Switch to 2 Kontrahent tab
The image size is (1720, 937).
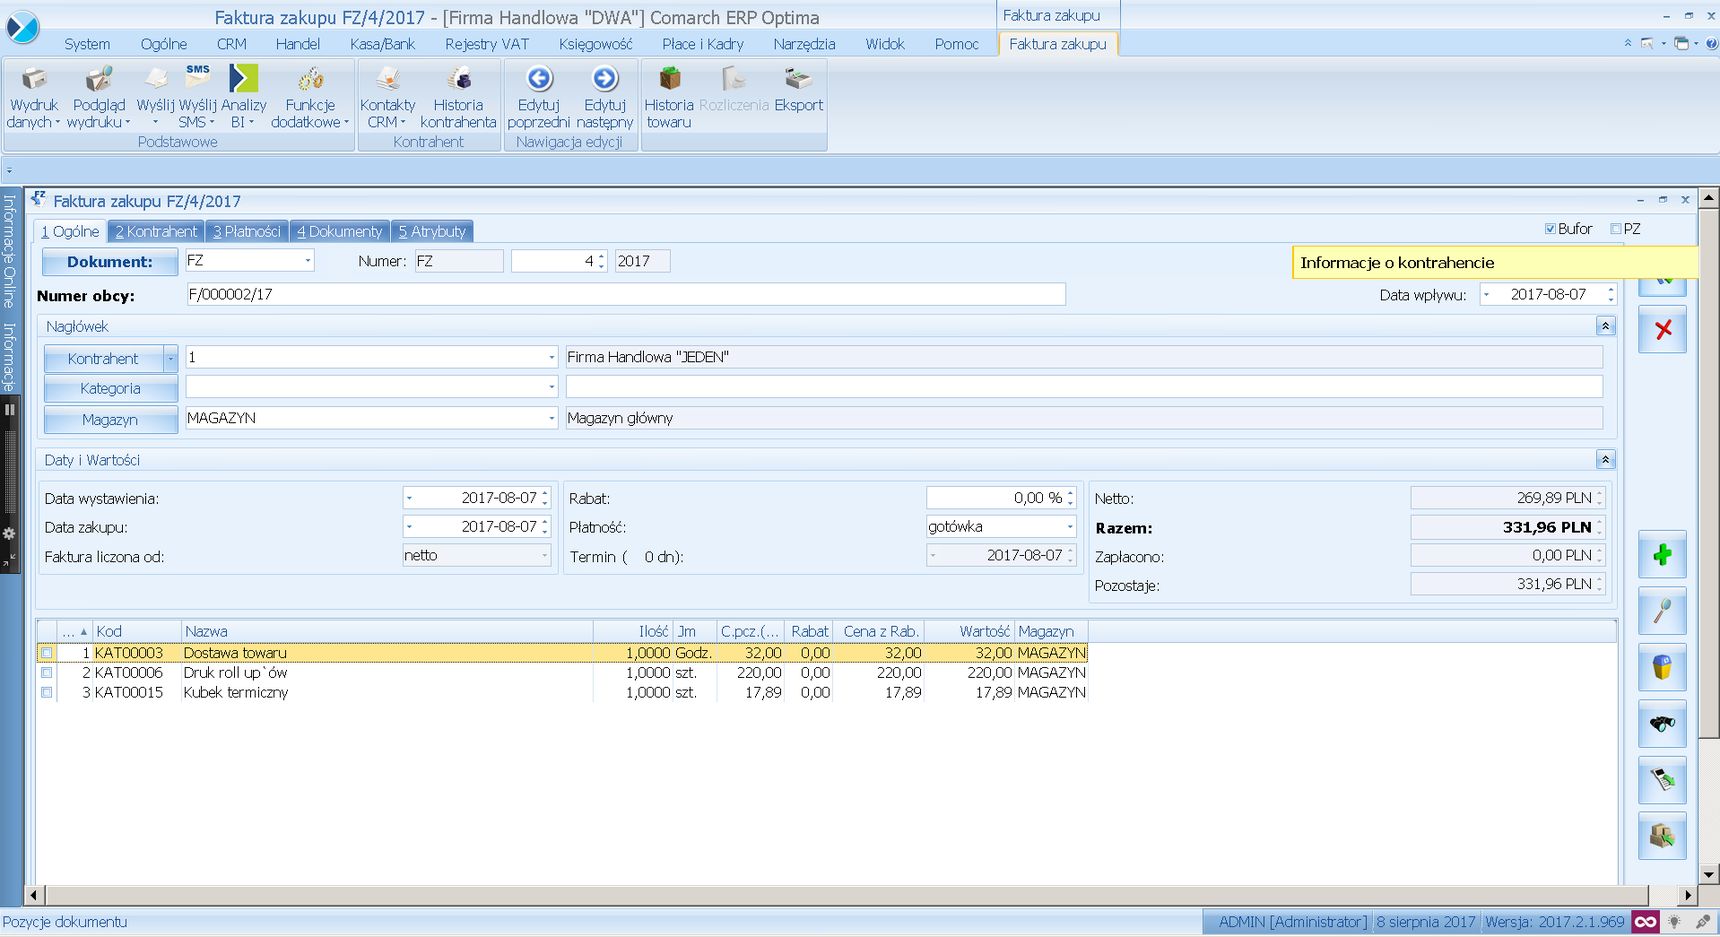coord(156,231)
